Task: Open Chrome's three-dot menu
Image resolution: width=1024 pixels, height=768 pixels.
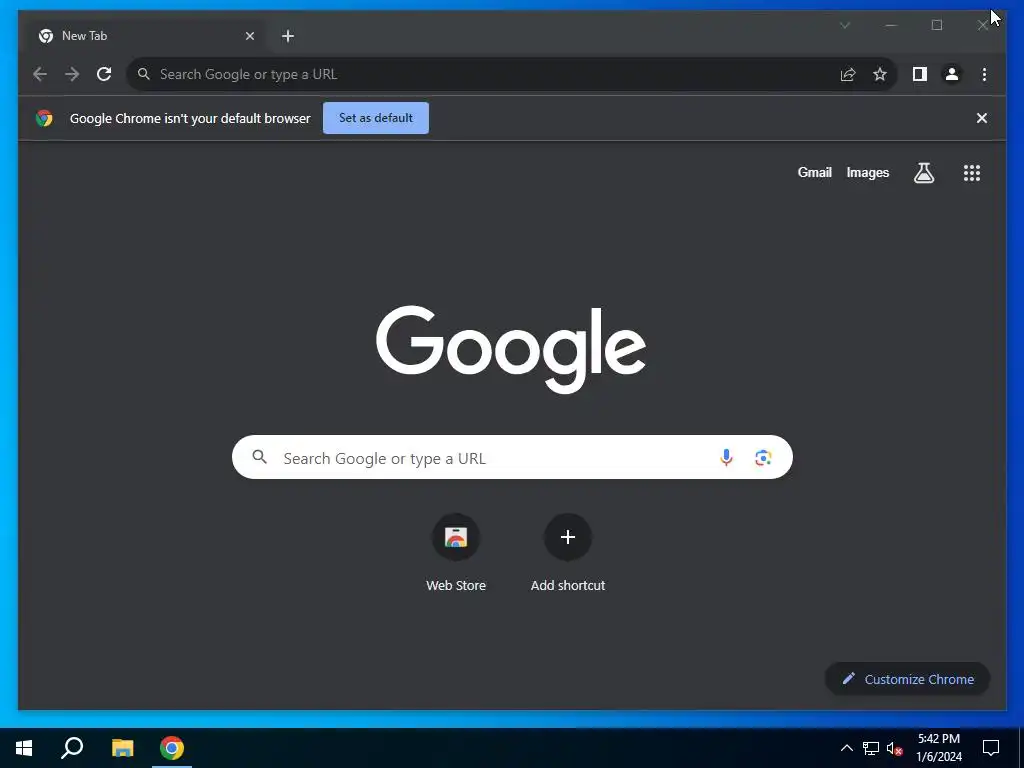Action: (984, 74)
